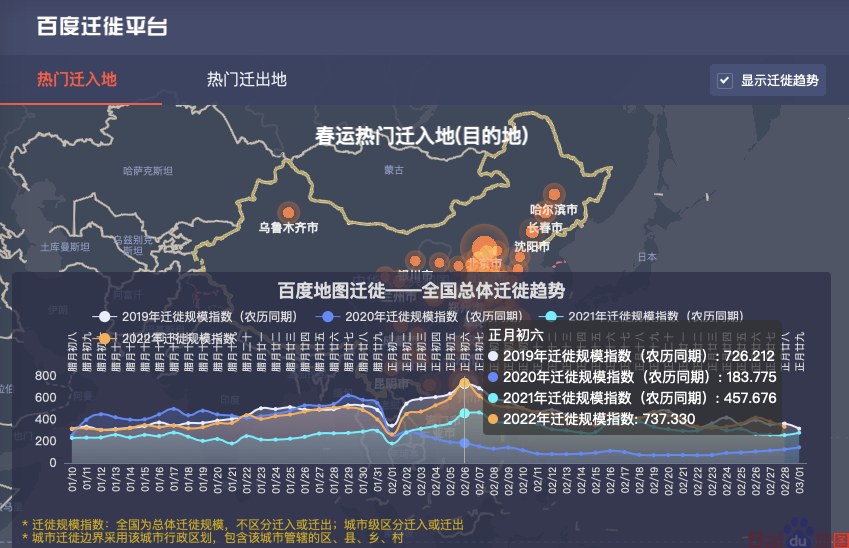Click the 百度地图迁徙——全国总体迁徙趋势 chart title
849x548 pixels.
click(x=421, y=291)
